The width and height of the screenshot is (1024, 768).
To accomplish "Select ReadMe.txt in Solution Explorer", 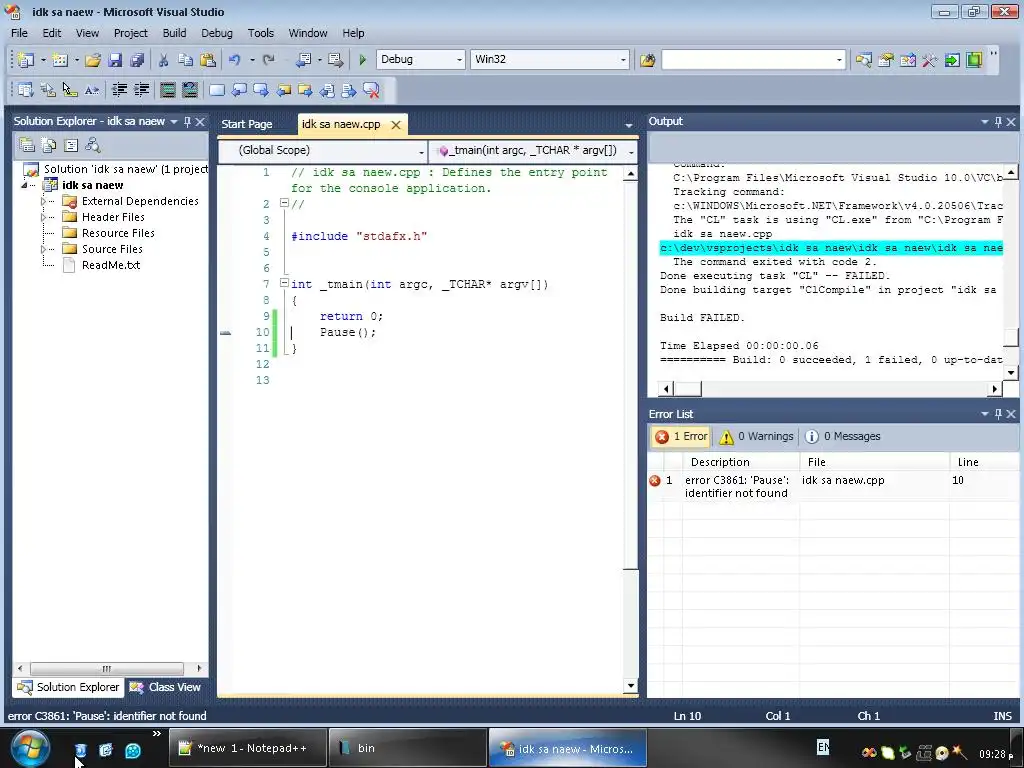I will (110, 265).
